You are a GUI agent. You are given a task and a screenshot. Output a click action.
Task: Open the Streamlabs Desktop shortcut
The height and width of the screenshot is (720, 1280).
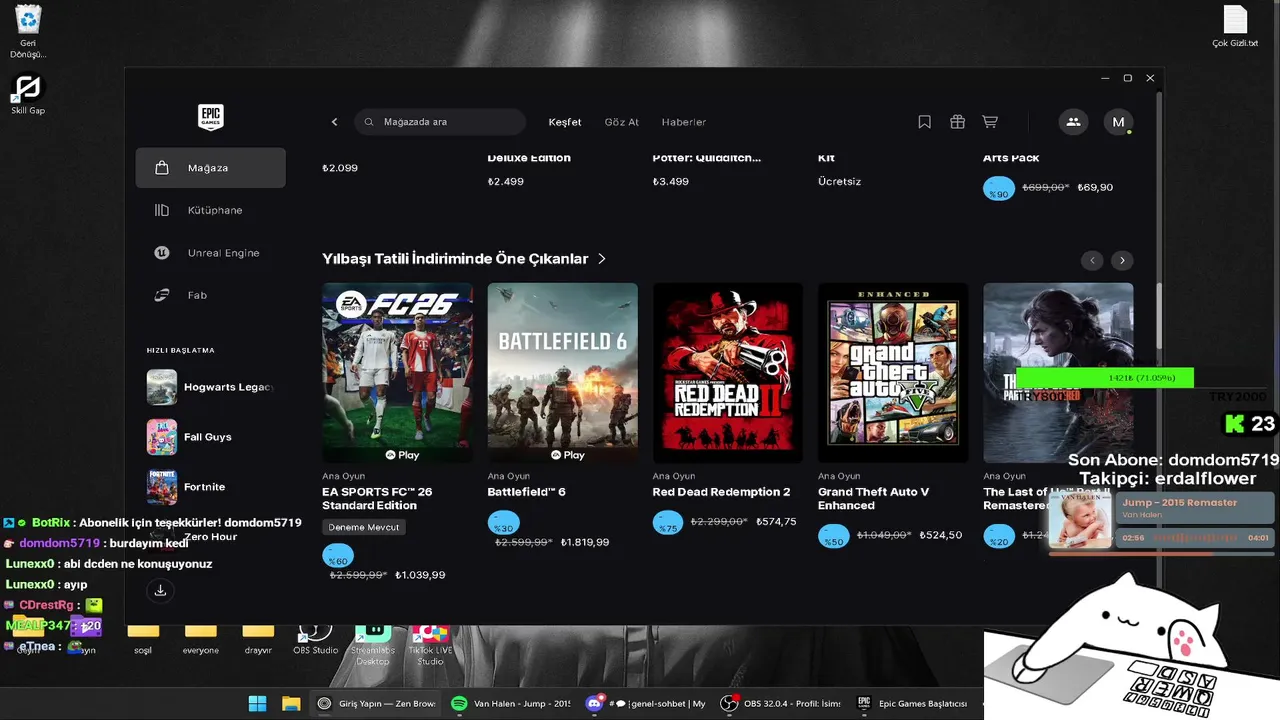click(372, 645)
